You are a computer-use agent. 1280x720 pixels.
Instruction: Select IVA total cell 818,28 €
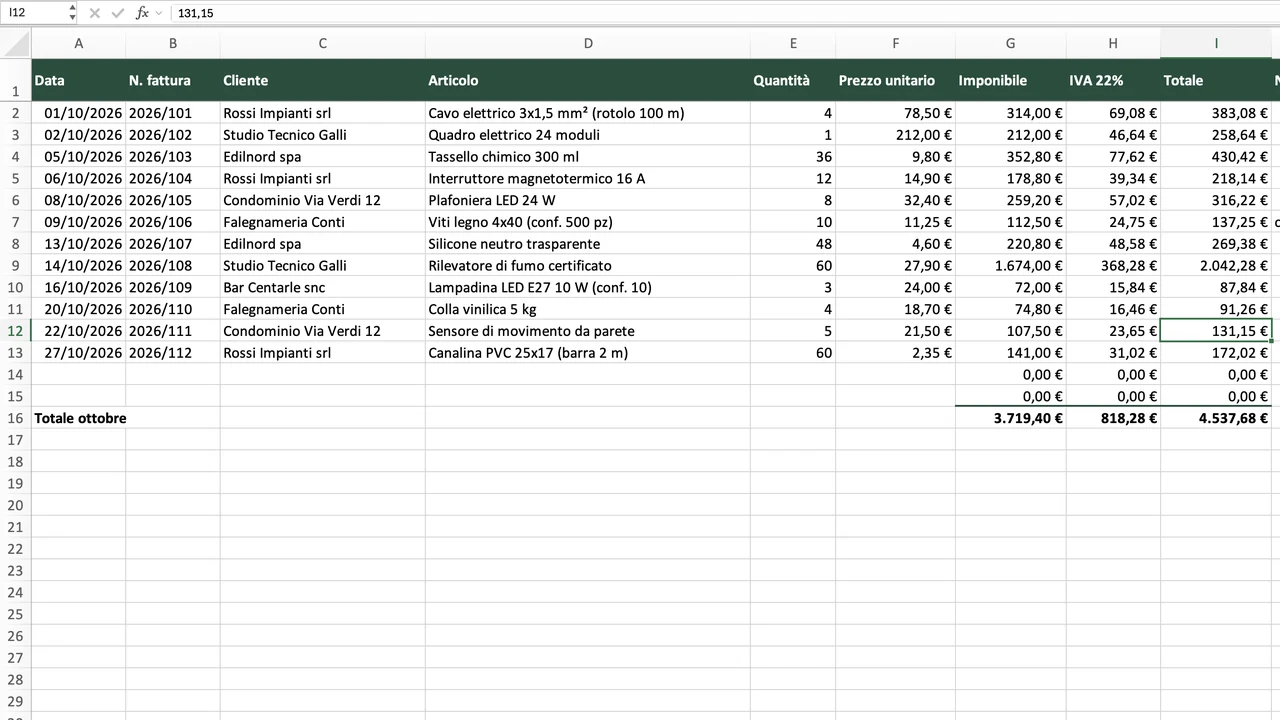pyautogui.click(x=1113, y=418)
